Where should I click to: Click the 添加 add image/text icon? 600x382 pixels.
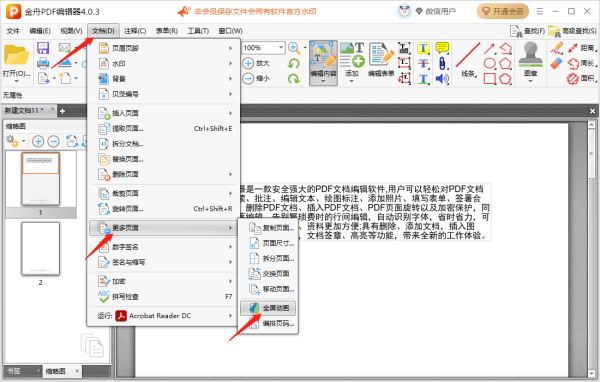point(352,56)
